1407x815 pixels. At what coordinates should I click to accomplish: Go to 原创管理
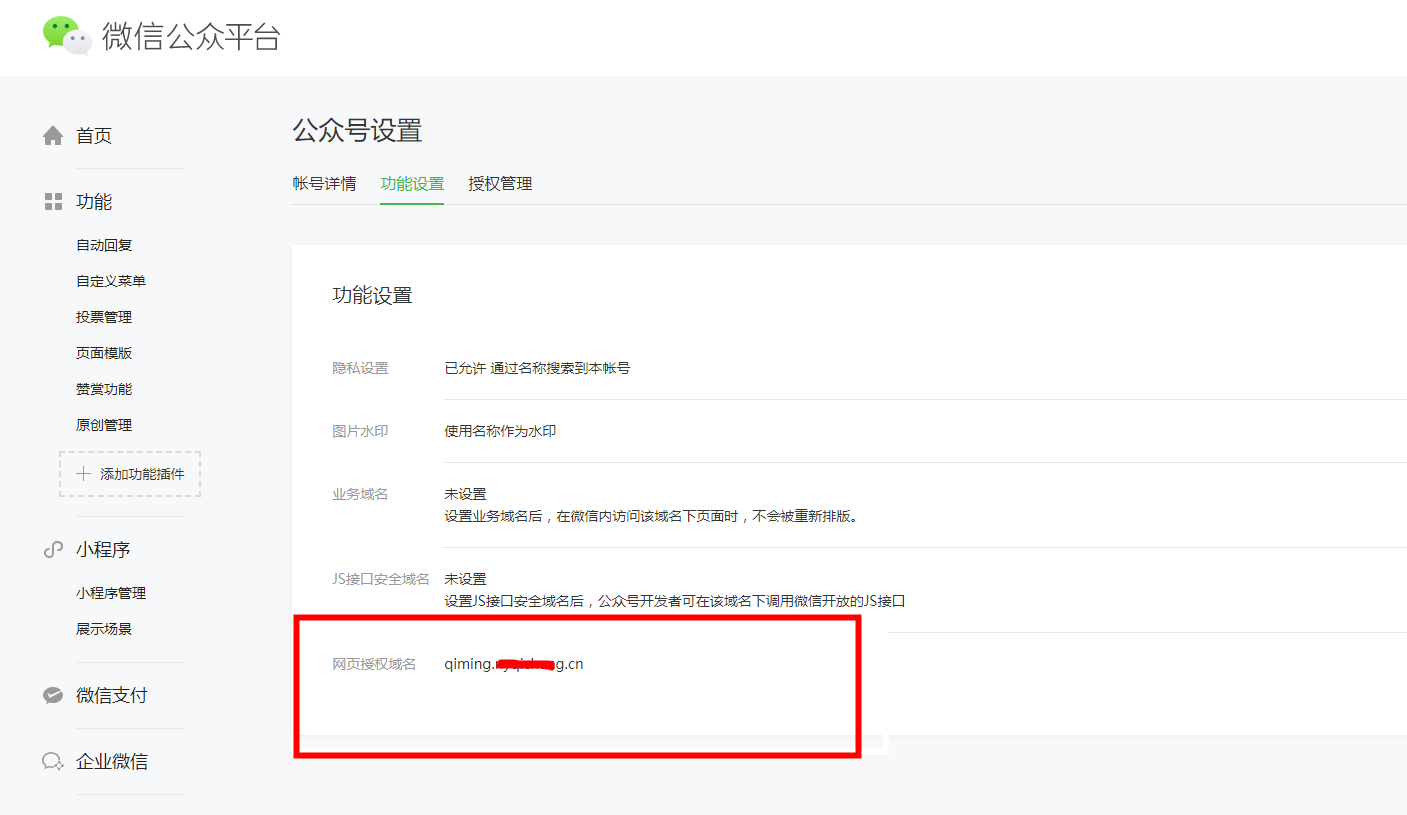104,425
